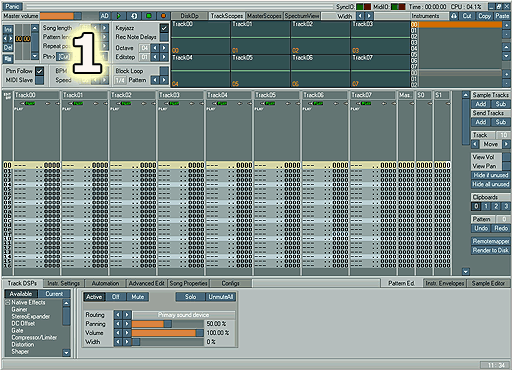This screenshot has width=512, height=370.
Task: Increase Octave with the right arrow
Action: [x=164, y=48]
